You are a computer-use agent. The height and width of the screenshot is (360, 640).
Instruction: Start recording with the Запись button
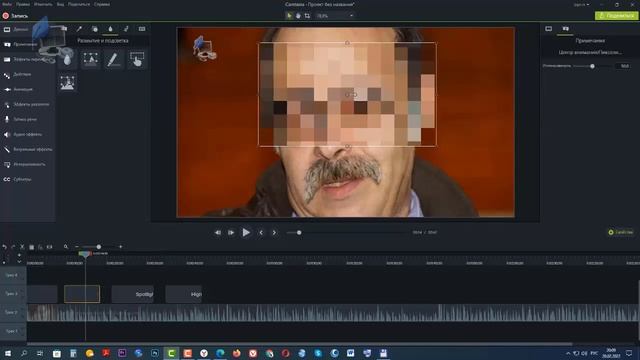tap(15, 16)
